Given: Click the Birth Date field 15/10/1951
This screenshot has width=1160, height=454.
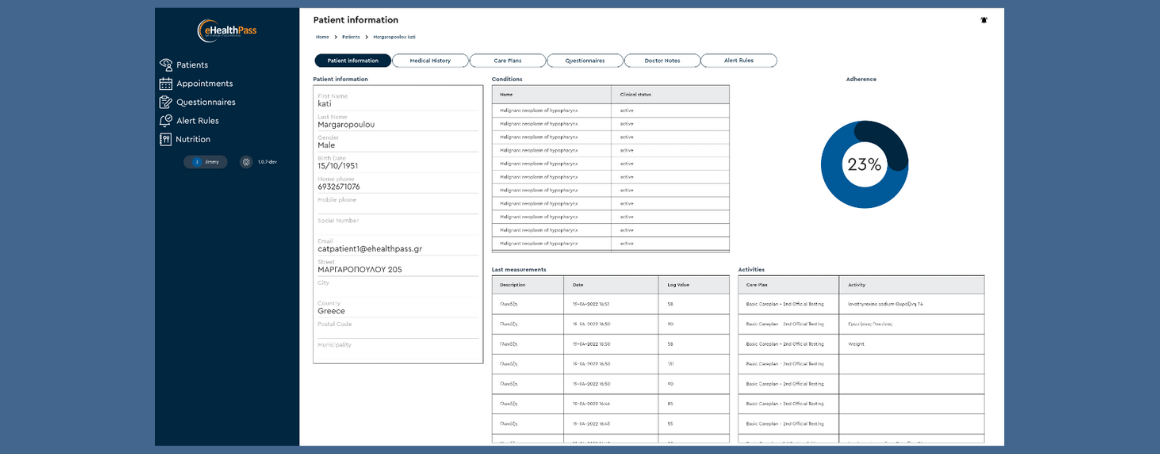Looking at the screenshot, I should [398, 163].
